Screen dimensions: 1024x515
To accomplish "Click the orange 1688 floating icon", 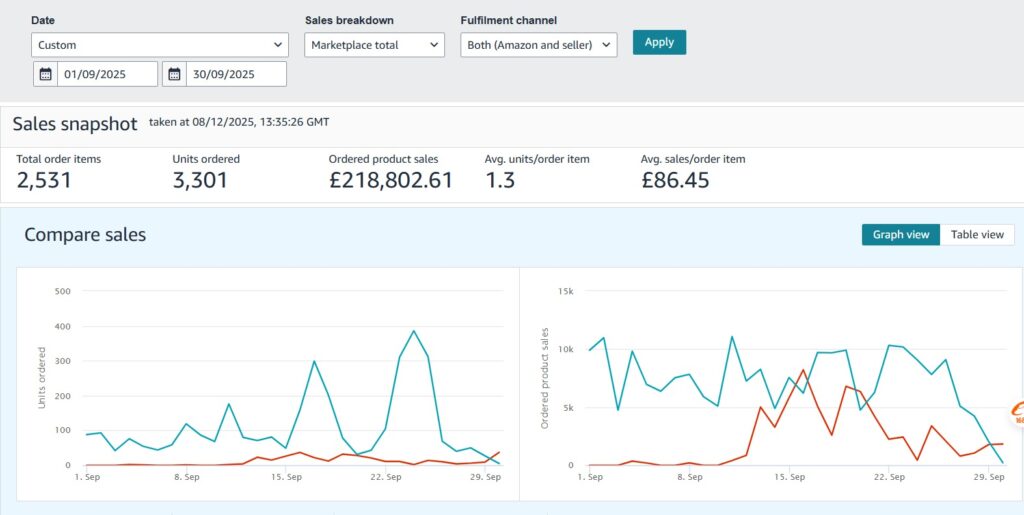I will [x=1015, y=414].
